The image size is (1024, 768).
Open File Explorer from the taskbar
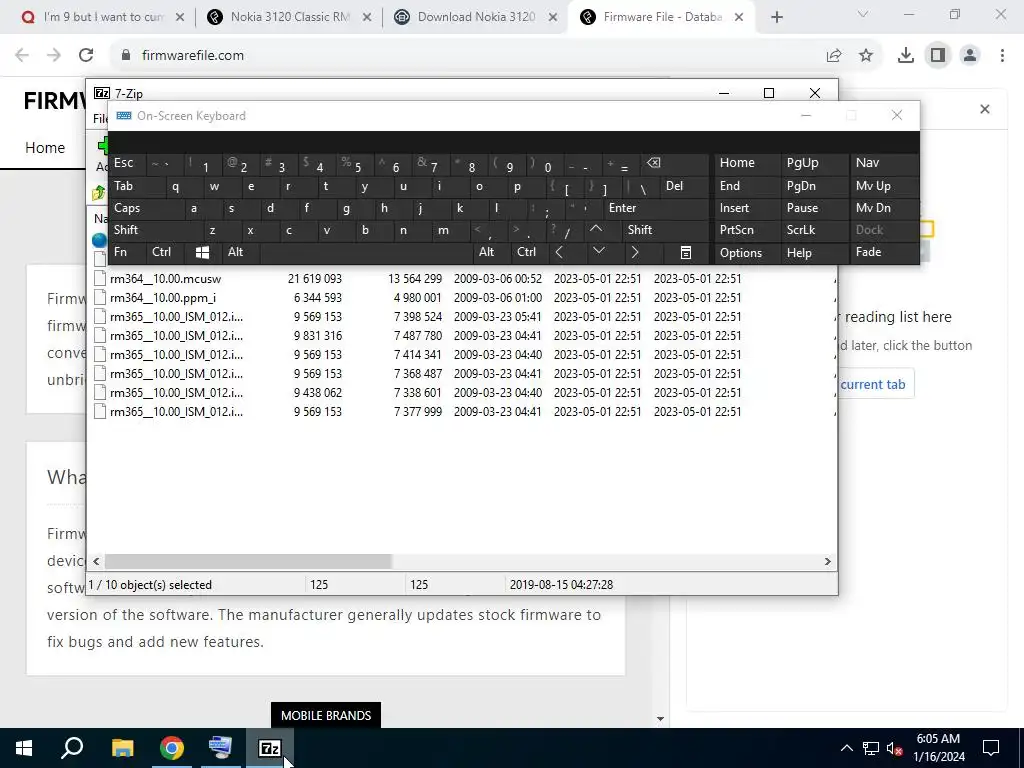click(x=122, y=748)
